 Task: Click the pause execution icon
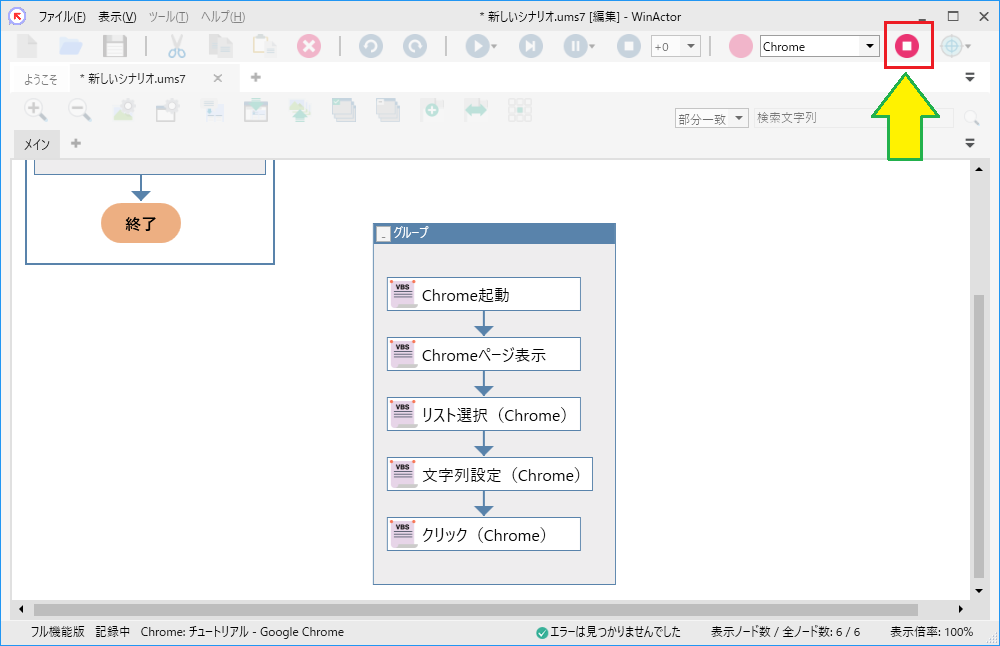575,46
